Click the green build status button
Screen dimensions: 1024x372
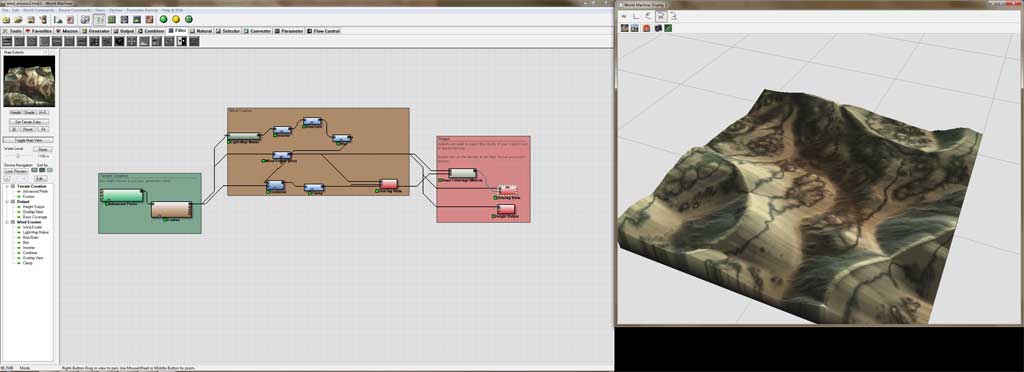(164, 20)
